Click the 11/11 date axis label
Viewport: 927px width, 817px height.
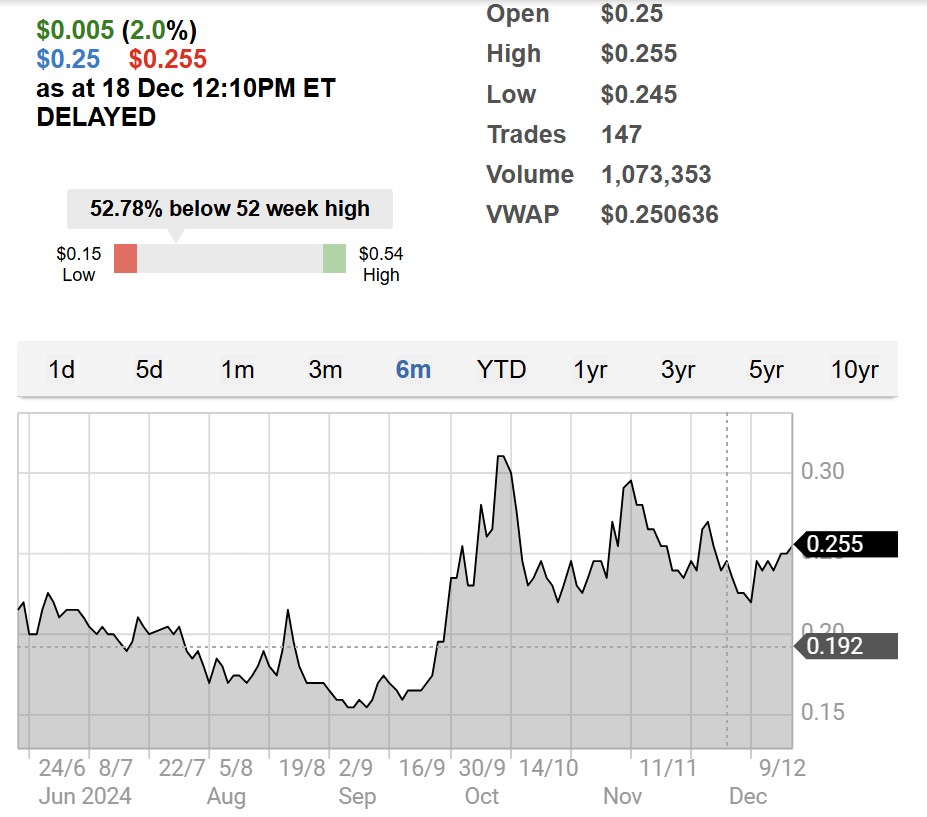pyautogui.click(x=667, y=769)
